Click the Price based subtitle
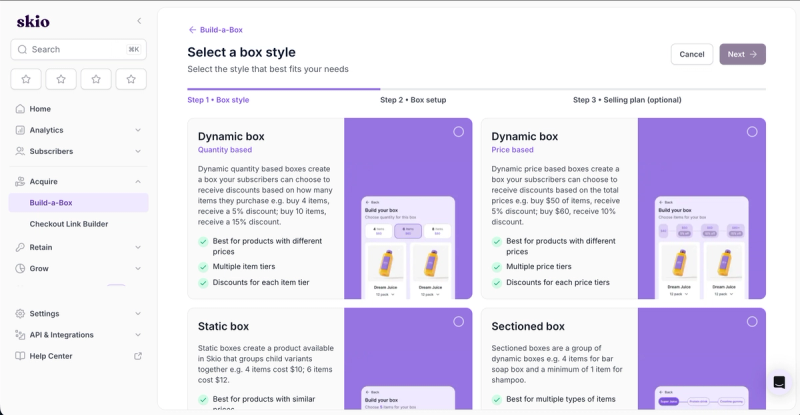The width and height of the screenshot is (800, 415). 512,150
